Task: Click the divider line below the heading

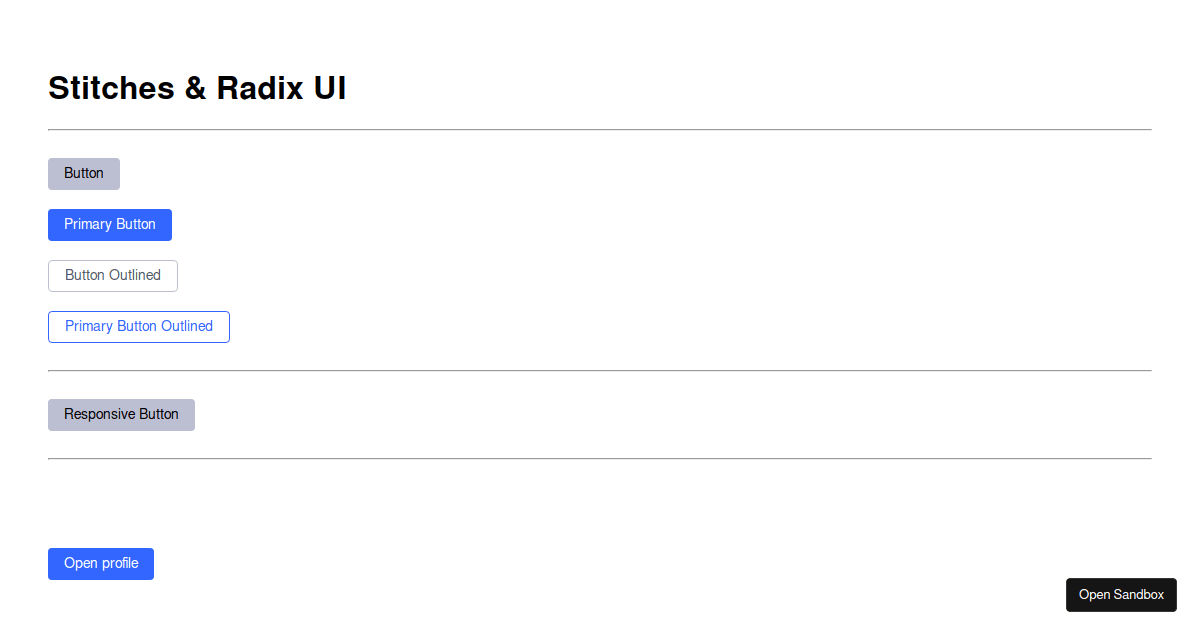Action: pyautogui.click(x=600, y=130)
